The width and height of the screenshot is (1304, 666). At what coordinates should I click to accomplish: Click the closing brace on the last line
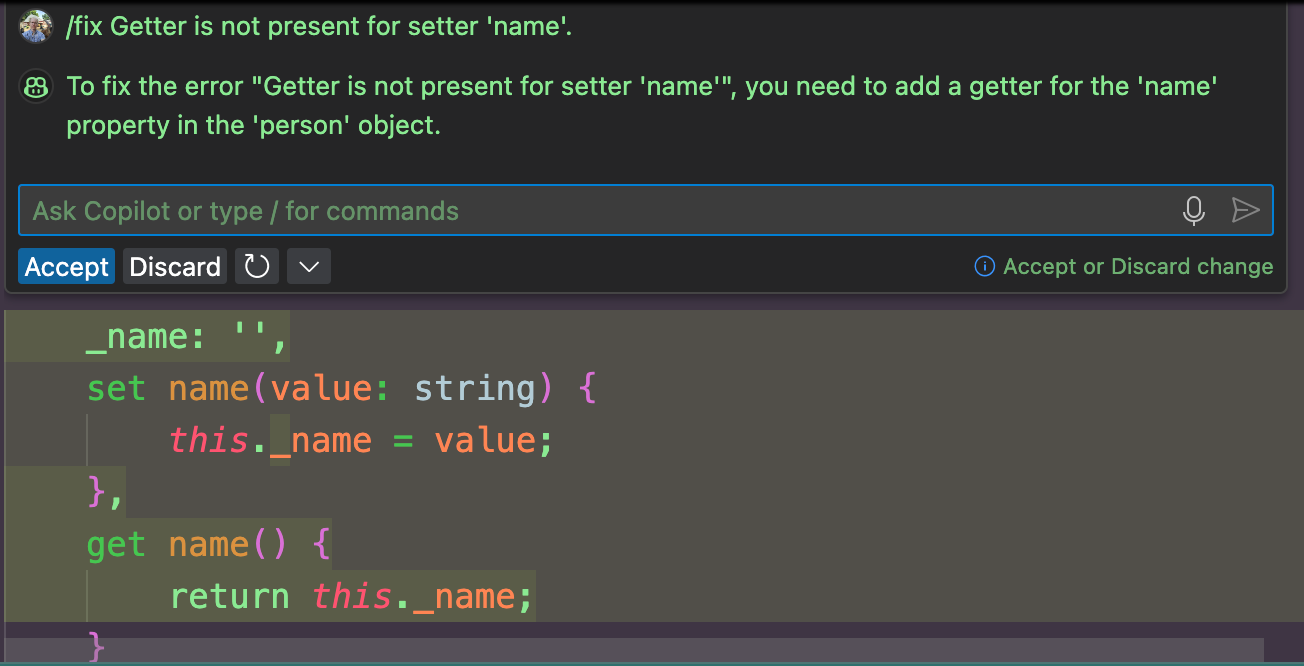click(x=96, y=646)
